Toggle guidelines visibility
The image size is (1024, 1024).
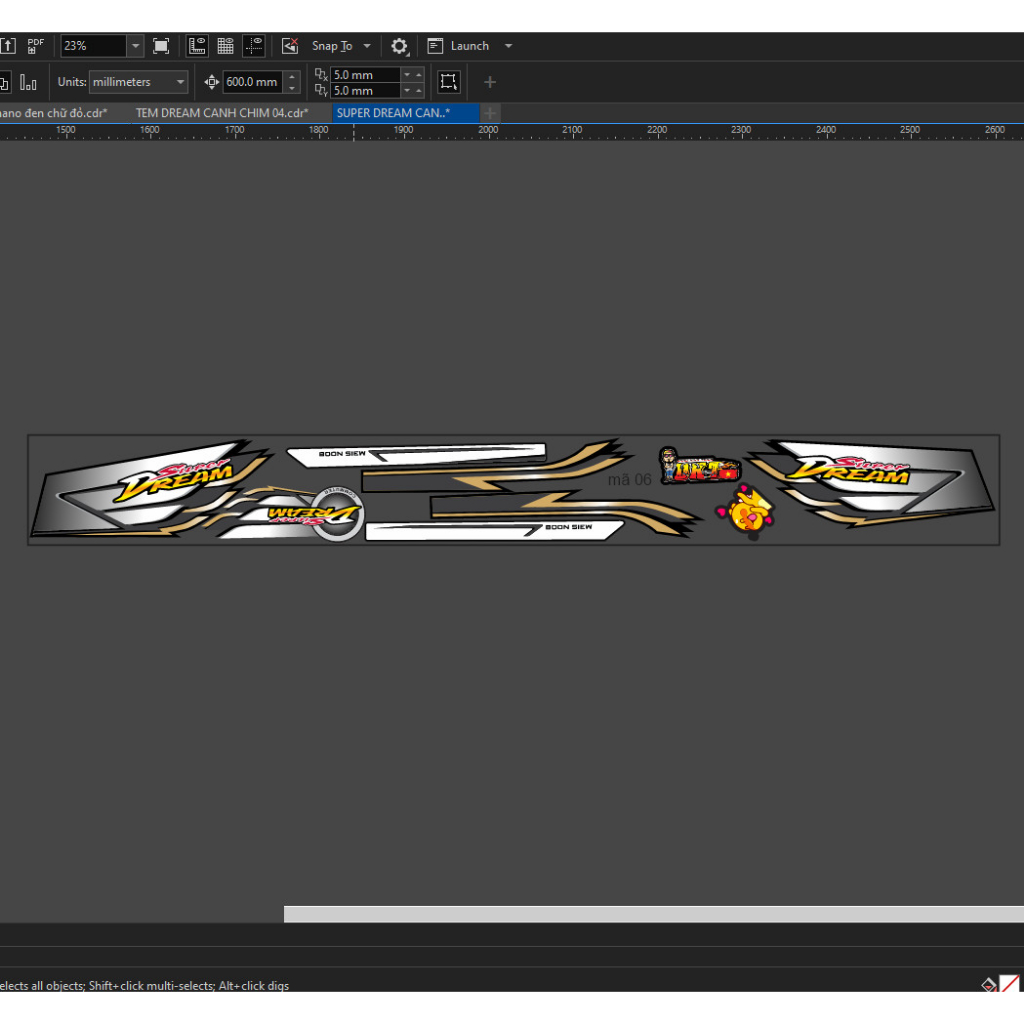point(254,46)
